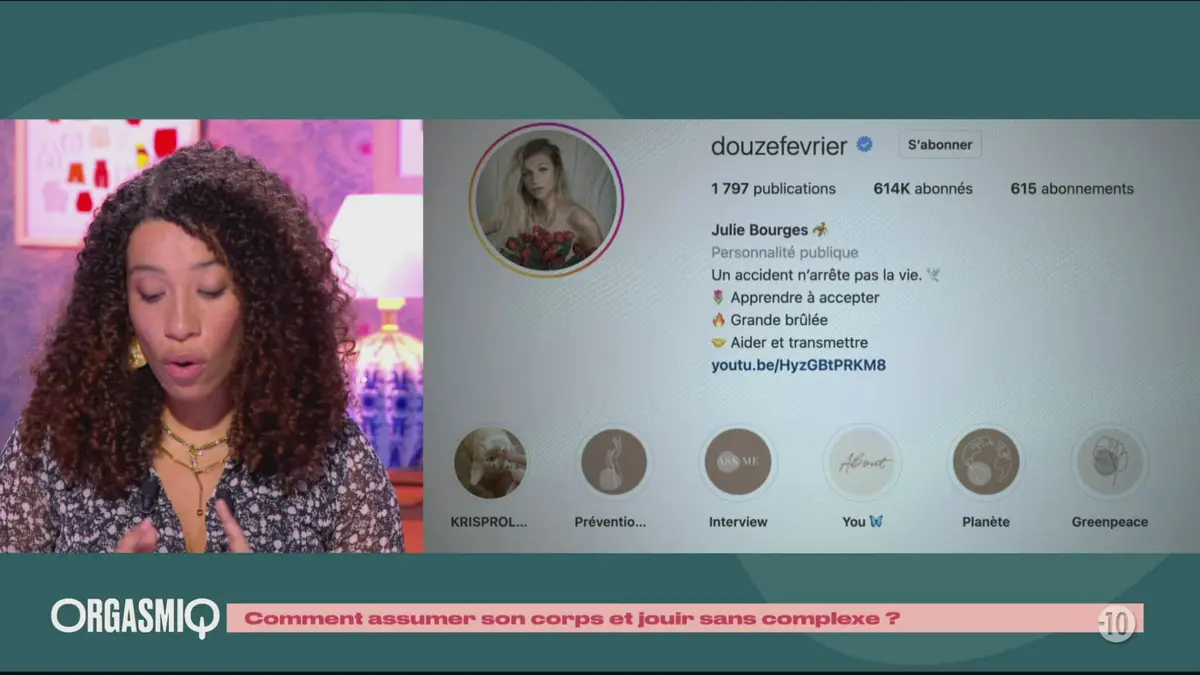
Task: Click the ORGASMIQ show logo
Action: [x=135, y=618]
